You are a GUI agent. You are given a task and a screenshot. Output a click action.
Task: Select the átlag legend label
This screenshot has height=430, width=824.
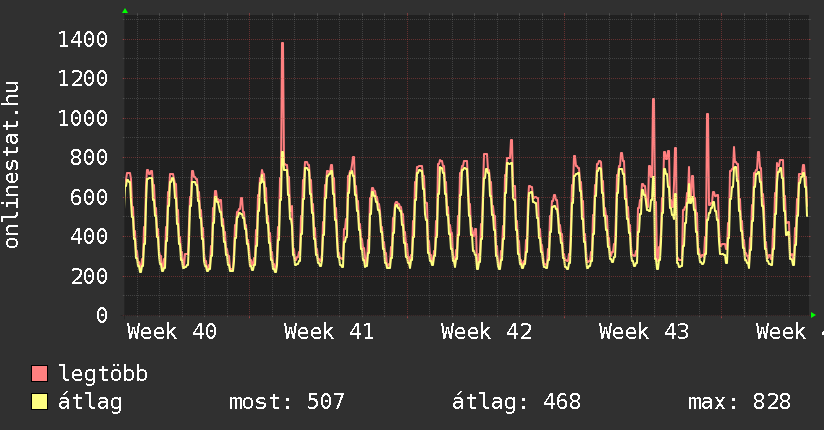point(90,402)
